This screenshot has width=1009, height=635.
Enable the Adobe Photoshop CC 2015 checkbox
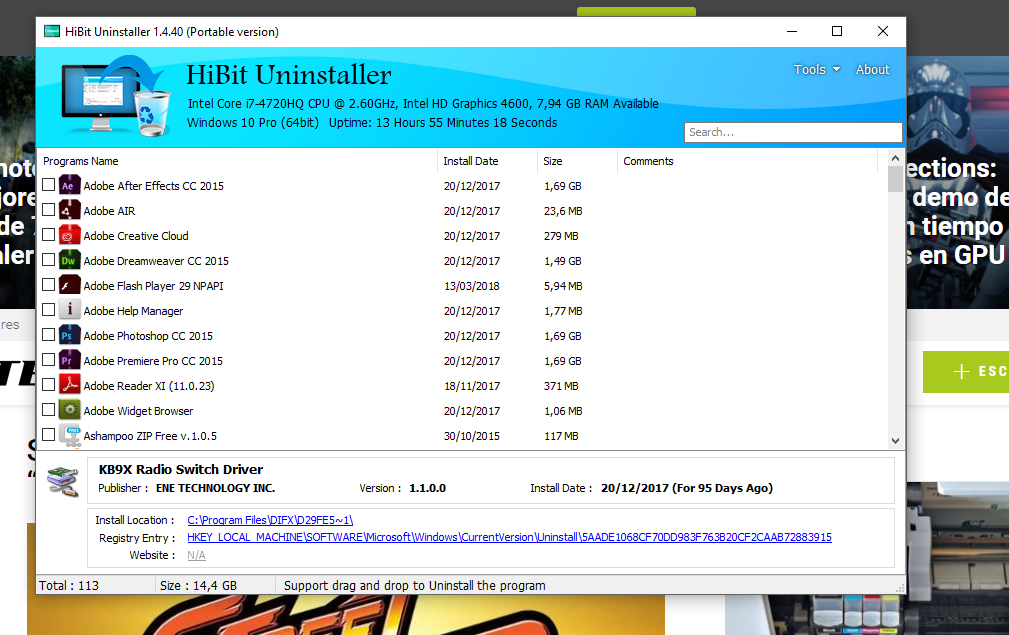(x=48, y=335)
